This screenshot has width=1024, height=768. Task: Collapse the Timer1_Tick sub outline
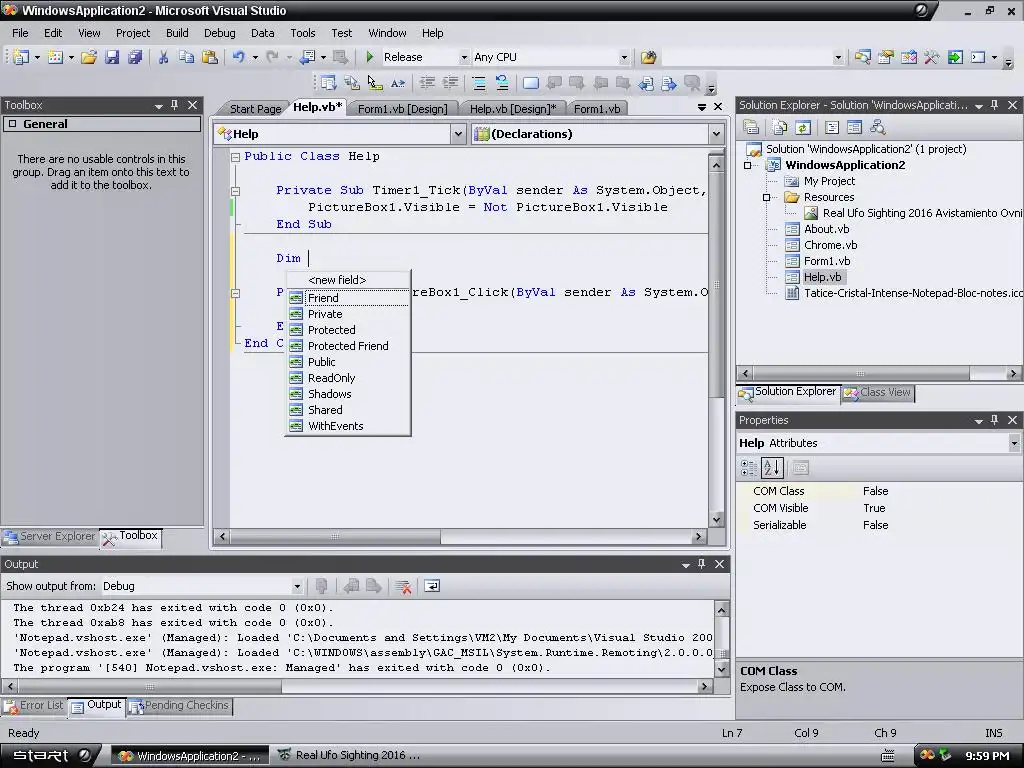[235, 191]
